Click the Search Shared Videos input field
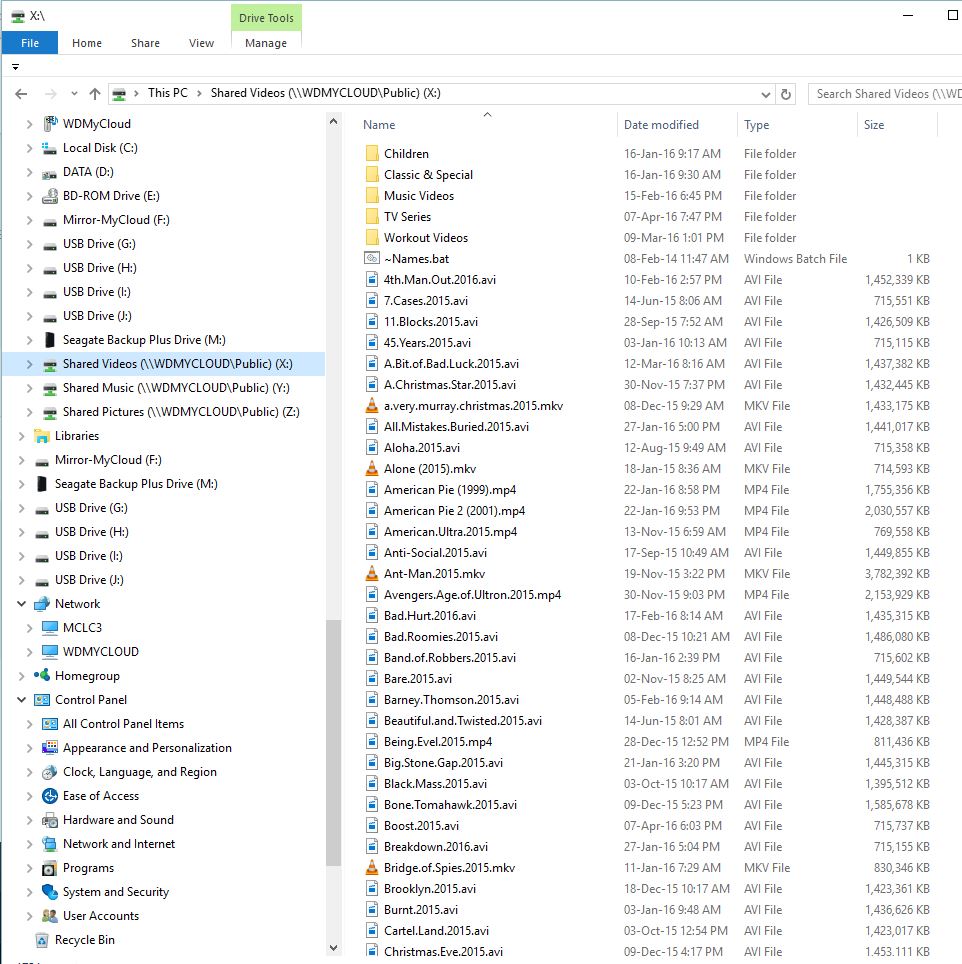 point(886,94)
